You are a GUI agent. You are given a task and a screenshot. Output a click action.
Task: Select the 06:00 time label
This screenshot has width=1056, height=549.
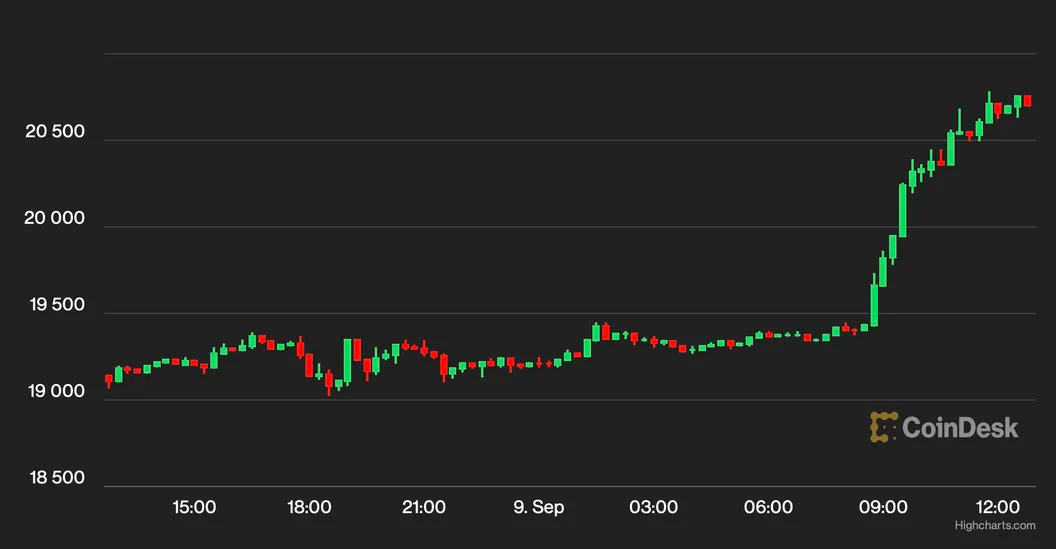pyautogui.click(x=769, y=507)
